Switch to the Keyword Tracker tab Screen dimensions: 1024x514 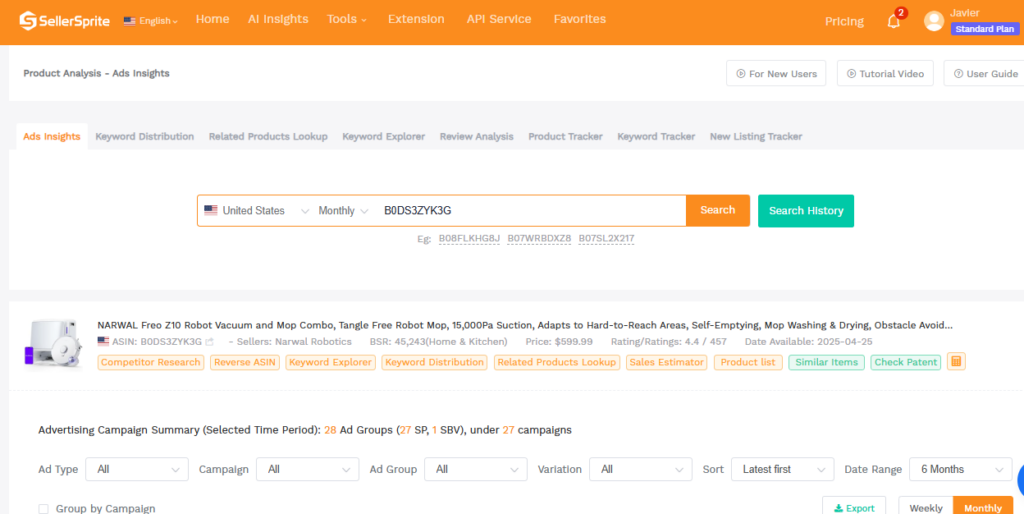(x=656, y=137)
